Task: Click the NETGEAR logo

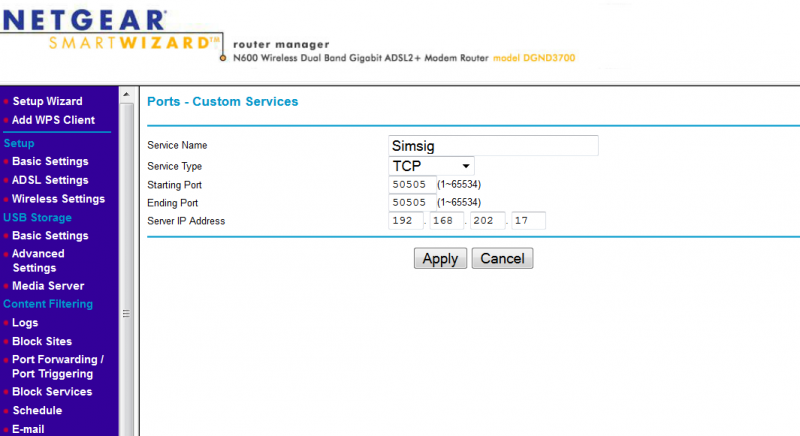Action: (x=84, y=21)
